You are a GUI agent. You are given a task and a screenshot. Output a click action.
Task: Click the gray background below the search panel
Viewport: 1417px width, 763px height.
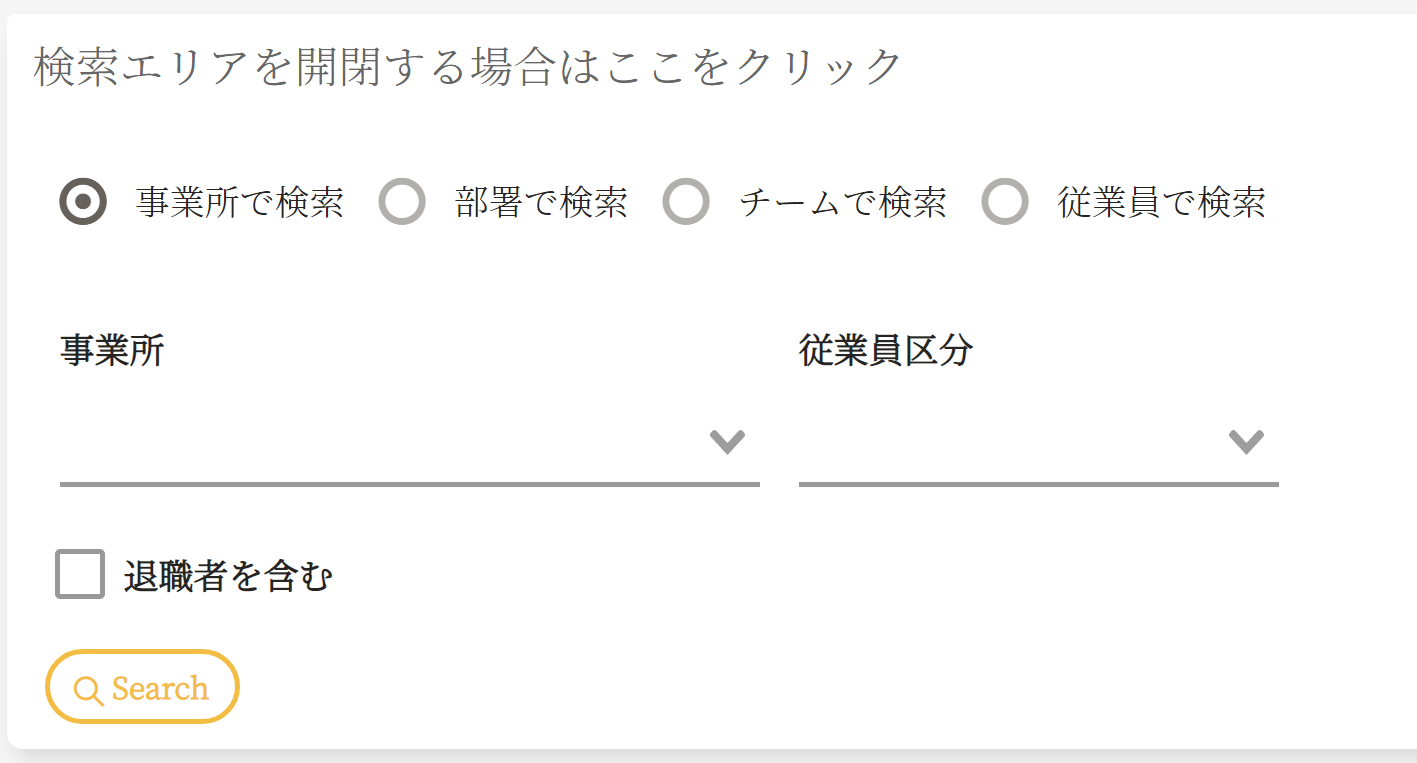coord(700,757)
